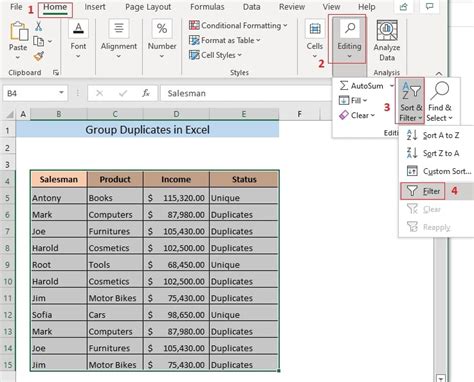Screen dimensions: 474x382
Task: Click the Home tab
Action: click(55, 7)
